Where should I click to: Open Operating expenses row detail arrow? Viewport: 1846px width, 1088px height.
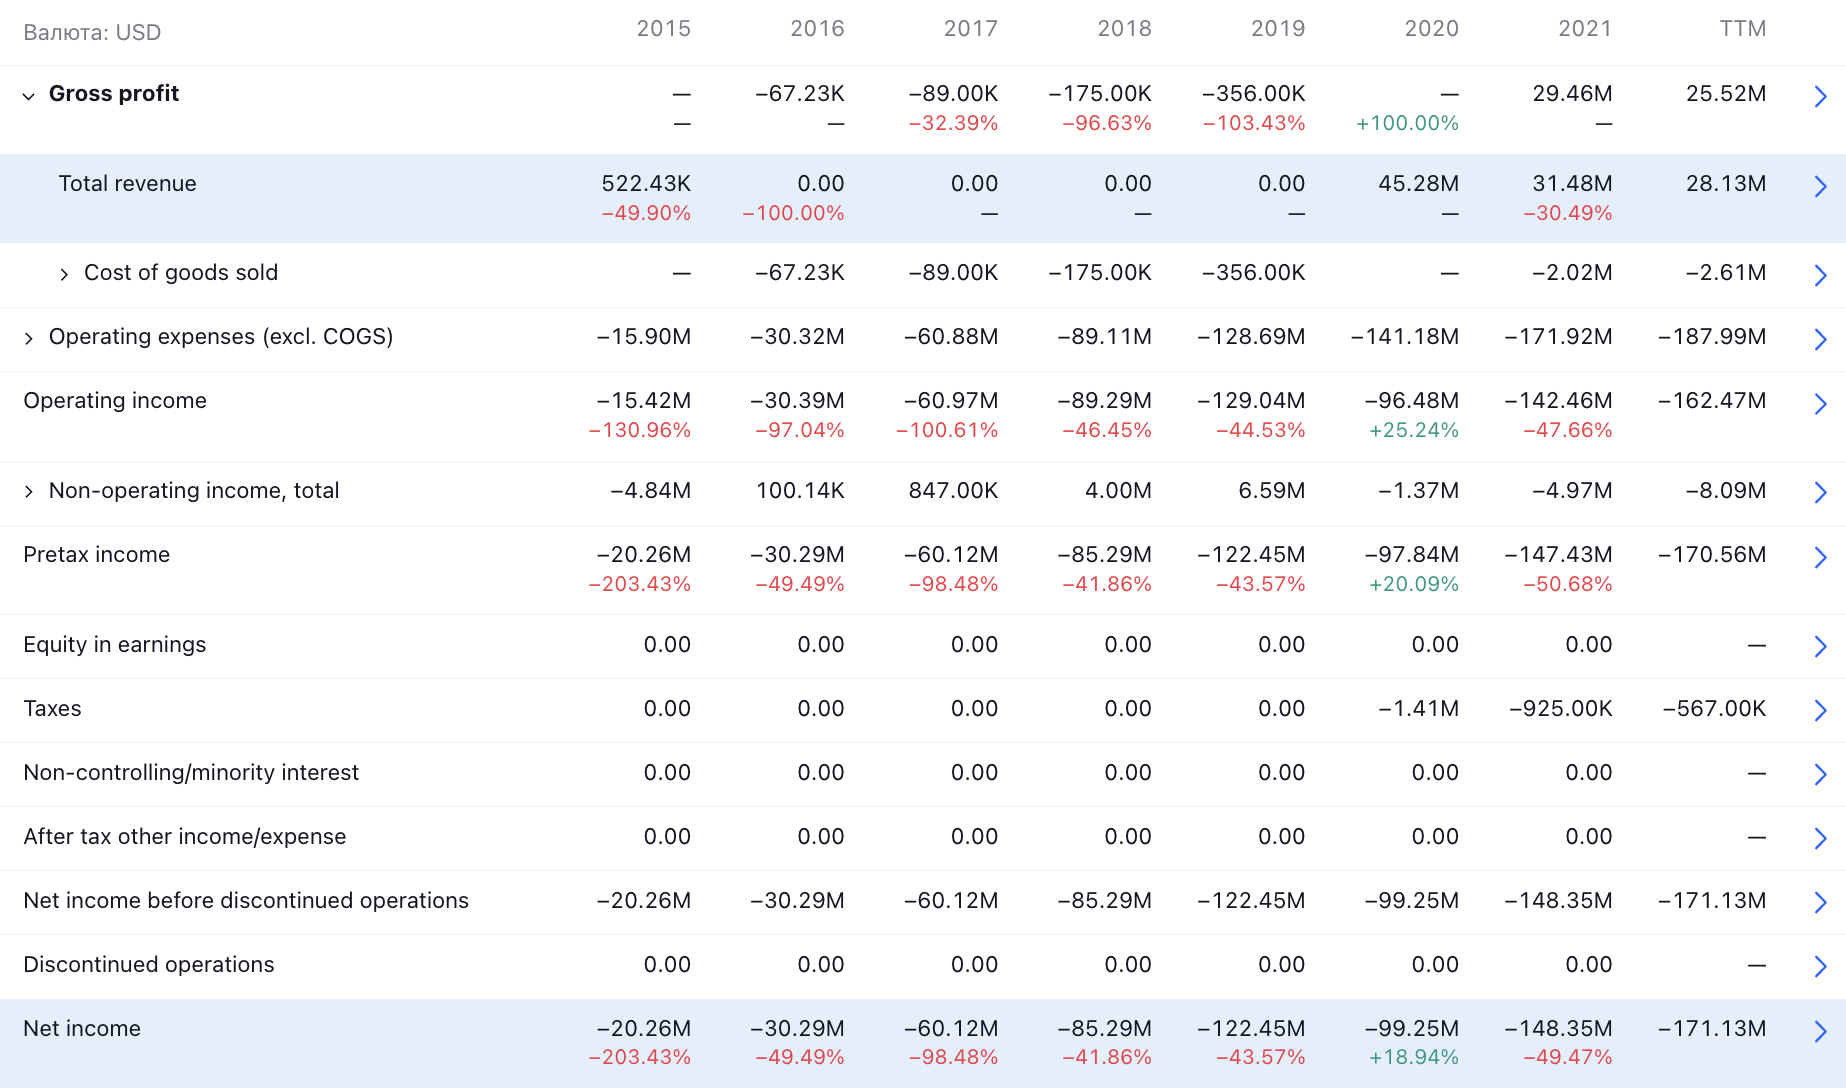pos(1820,339)
